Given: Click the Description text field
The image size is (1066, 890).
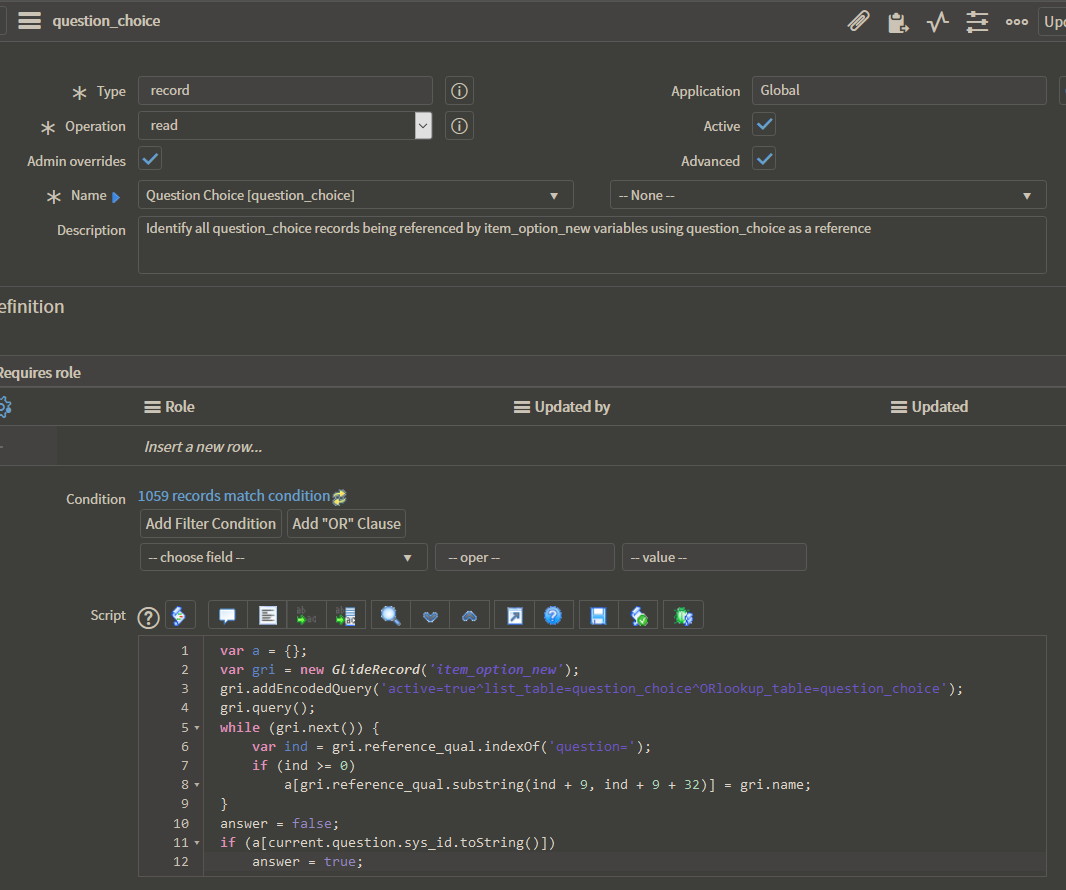Looking at the screenshot, I should [x=591, y=245].
